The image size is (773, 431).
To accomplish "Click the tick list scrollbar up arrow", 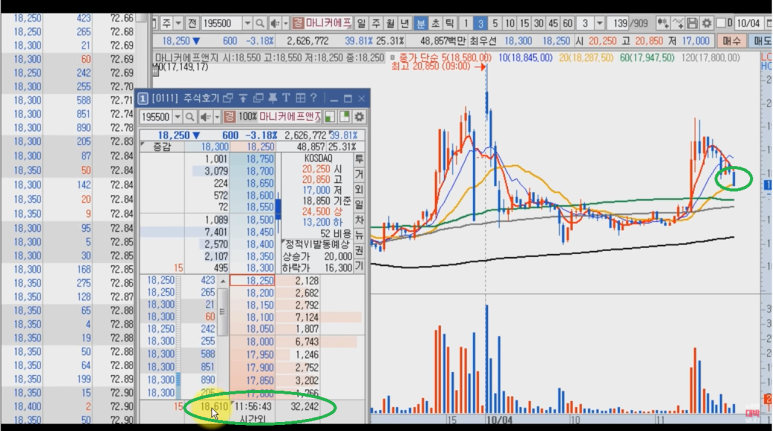I will point(223,281).
